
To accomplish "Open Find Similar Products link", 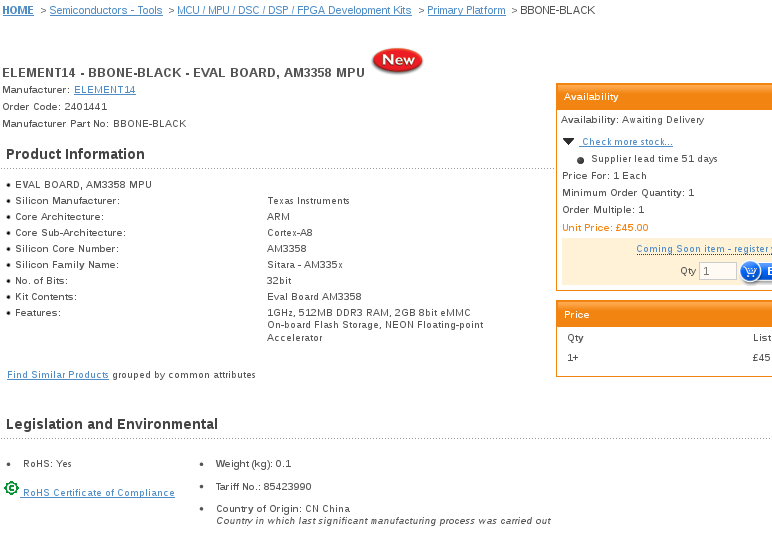I will [x=58, y=375].
